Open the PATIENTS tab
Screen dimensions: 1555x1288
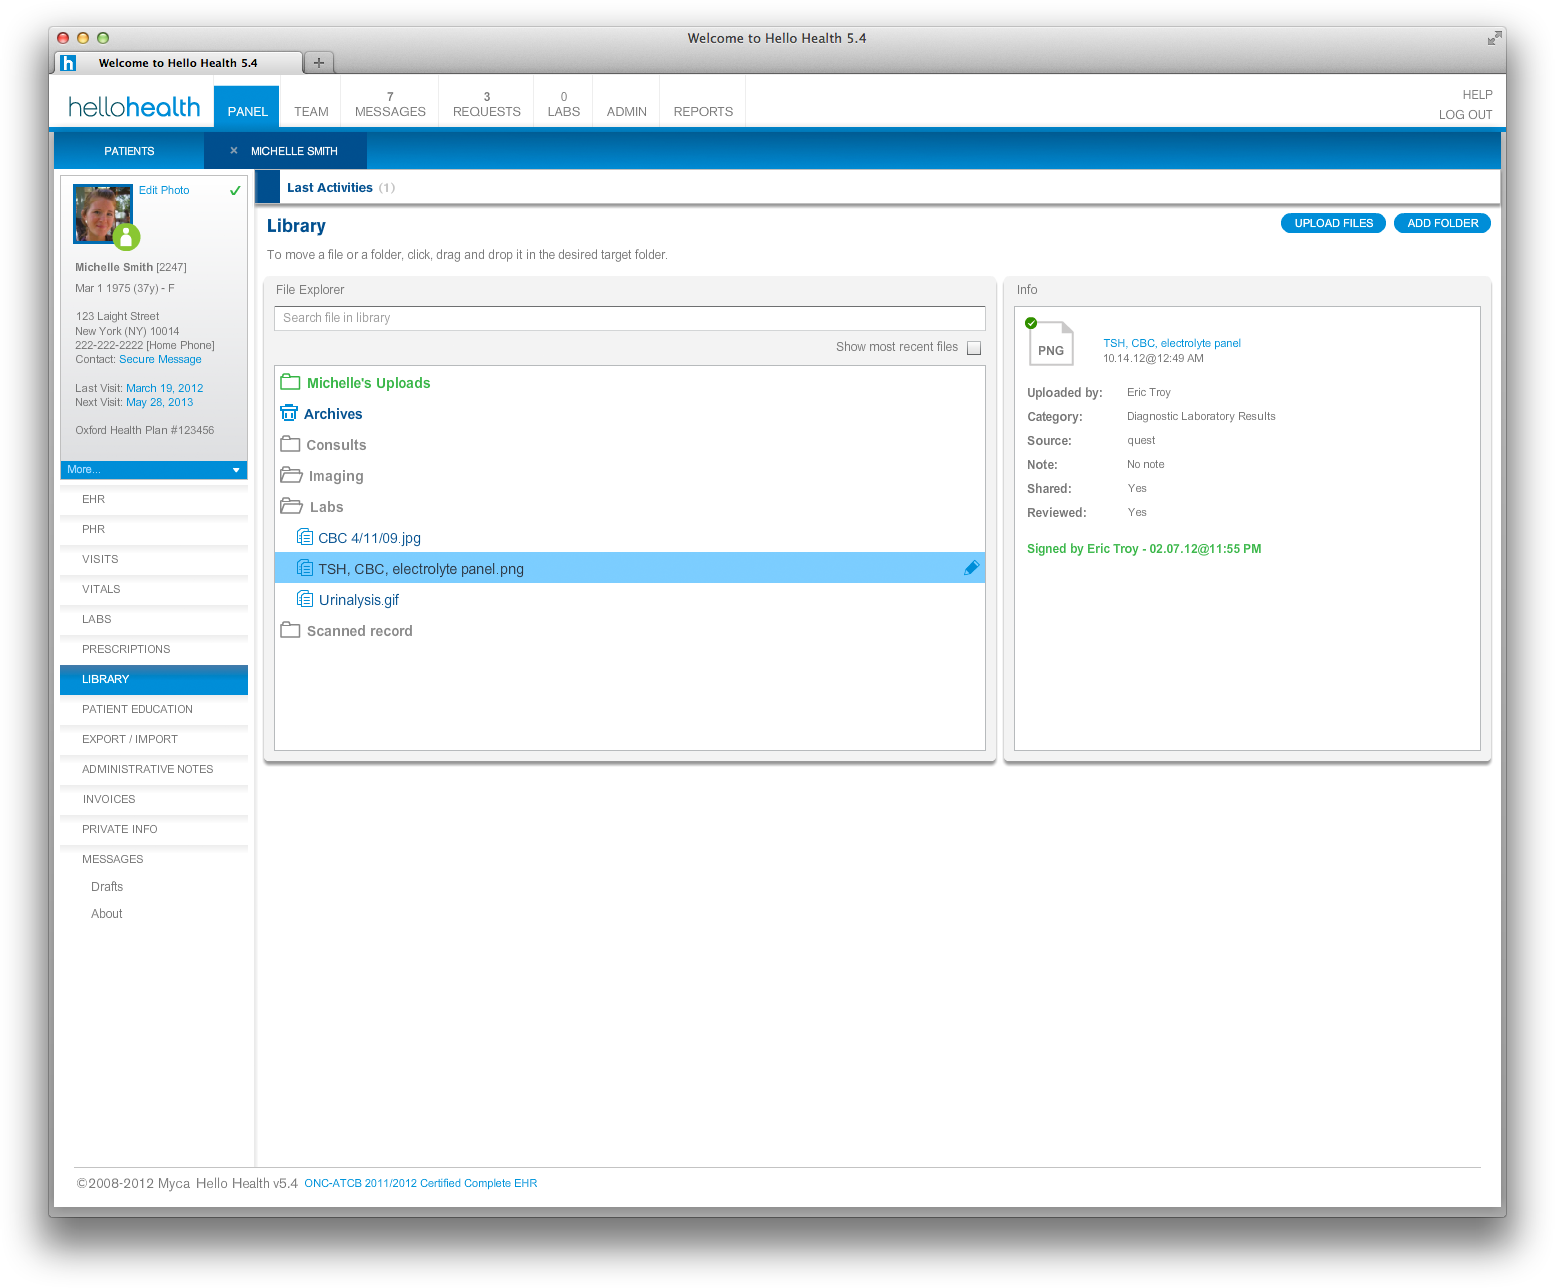128,150
